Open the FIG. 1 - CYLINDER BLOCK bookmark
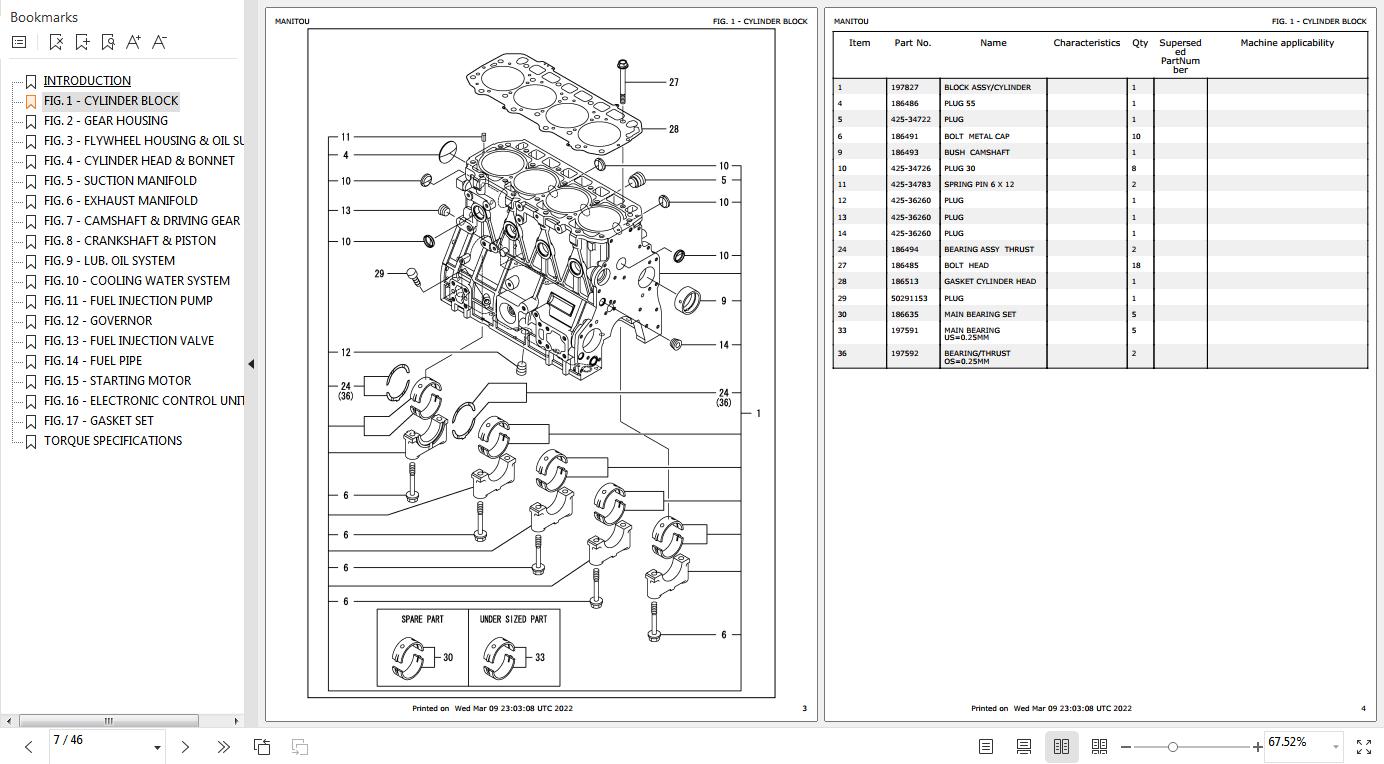 (111, 101)
